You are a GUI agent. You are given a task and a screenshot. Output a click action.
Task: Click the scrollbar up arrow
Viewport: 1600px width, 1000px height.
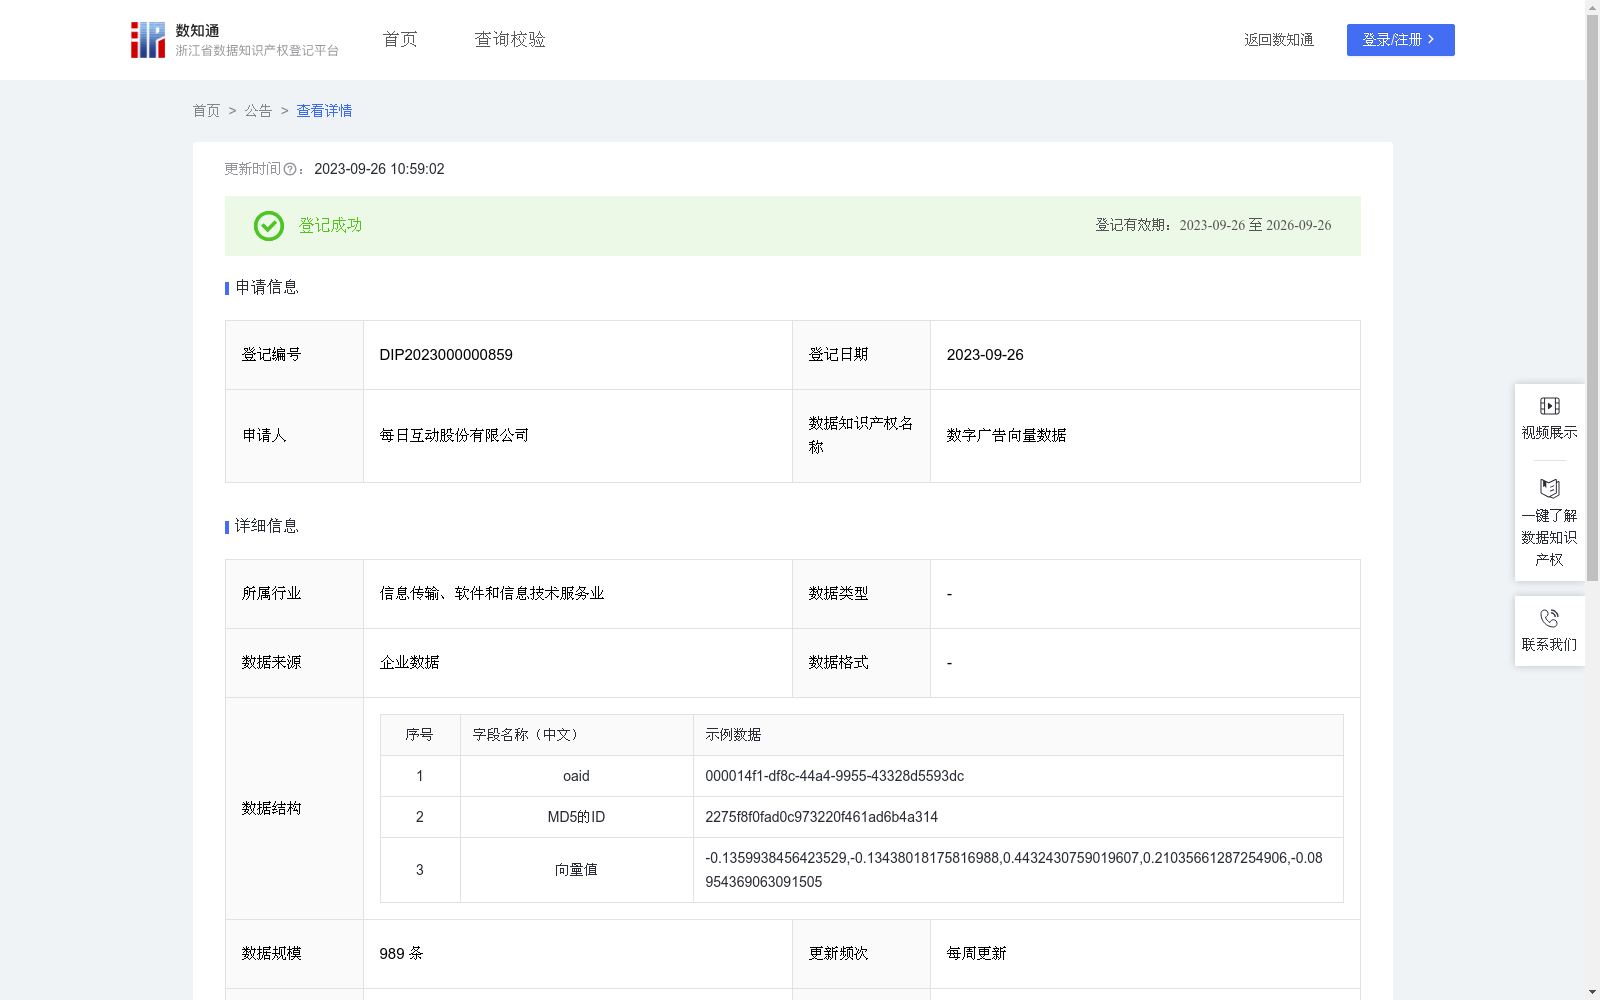coord(1592,7)
